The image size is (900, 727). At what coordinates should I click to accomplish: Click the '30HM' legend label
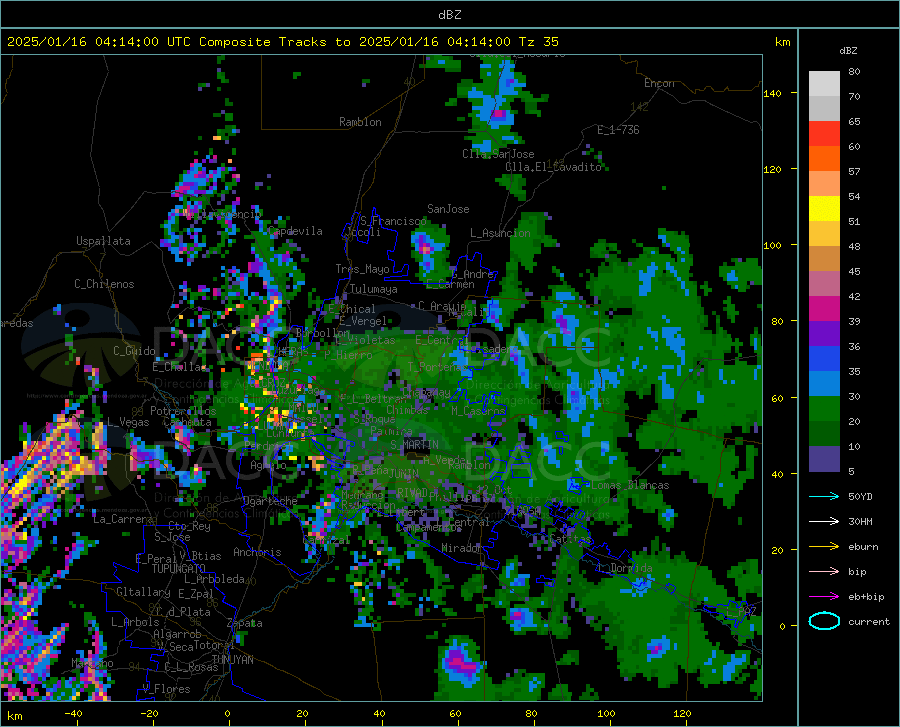(x=860, y=522)
